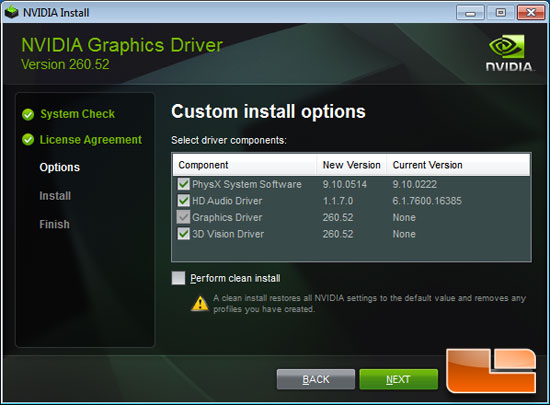Select the Install step in the sidebar

(x=55, y=196)
